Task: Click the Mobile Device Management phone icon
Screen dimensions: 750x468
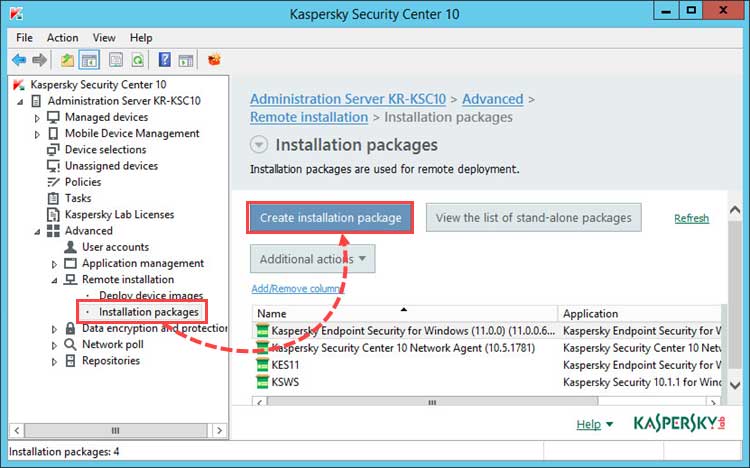Action: click(x=53, y=133)
